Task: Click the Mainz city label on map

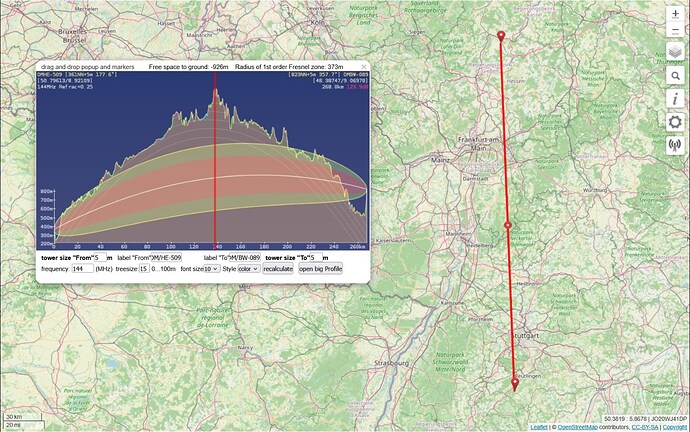Action: click(x=440, y=160)
